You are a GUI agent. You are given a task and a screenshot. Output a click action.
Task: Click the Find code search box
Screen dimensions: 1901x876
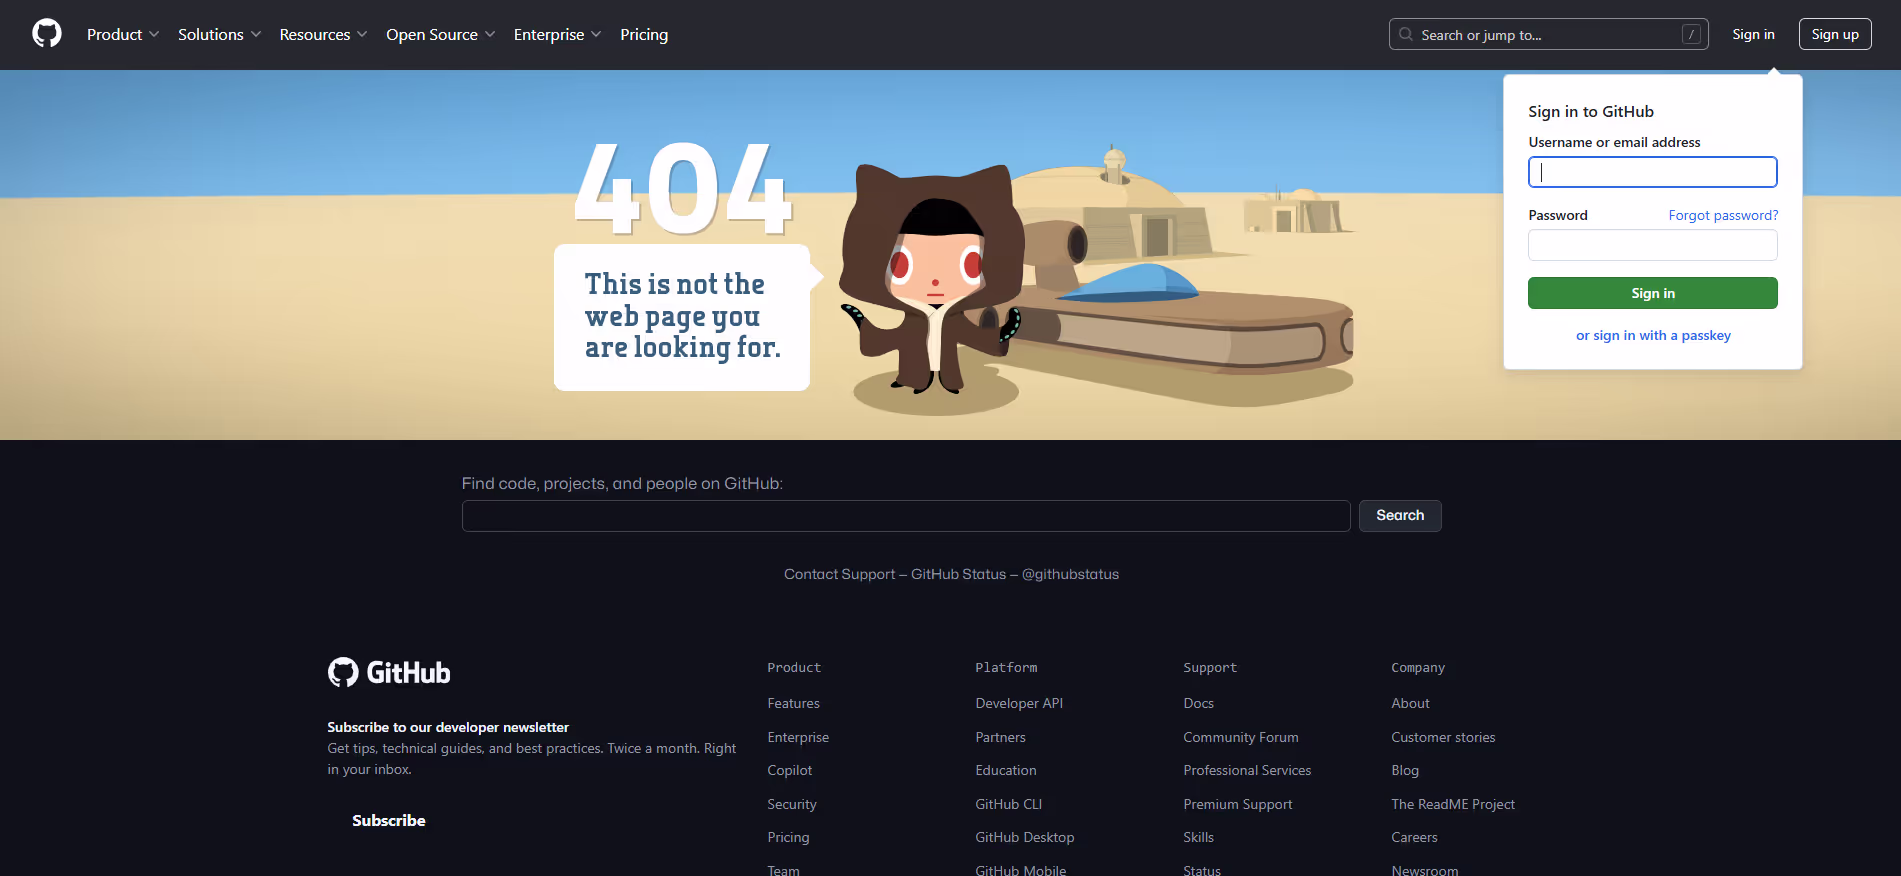pos(905,516)
